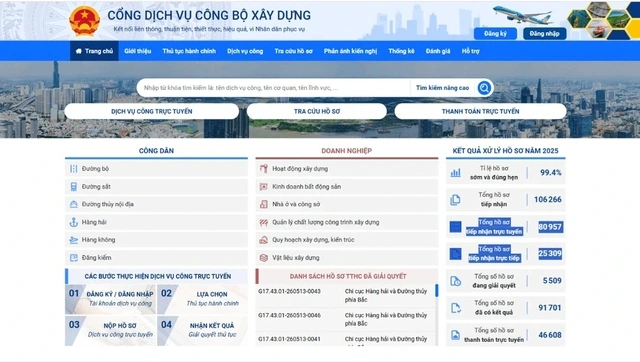Image resolution: width=640 pixels, height=362 pixels.
Task: Click the CÔNG DÂN section heading
Action: click(x=156, y=151)
